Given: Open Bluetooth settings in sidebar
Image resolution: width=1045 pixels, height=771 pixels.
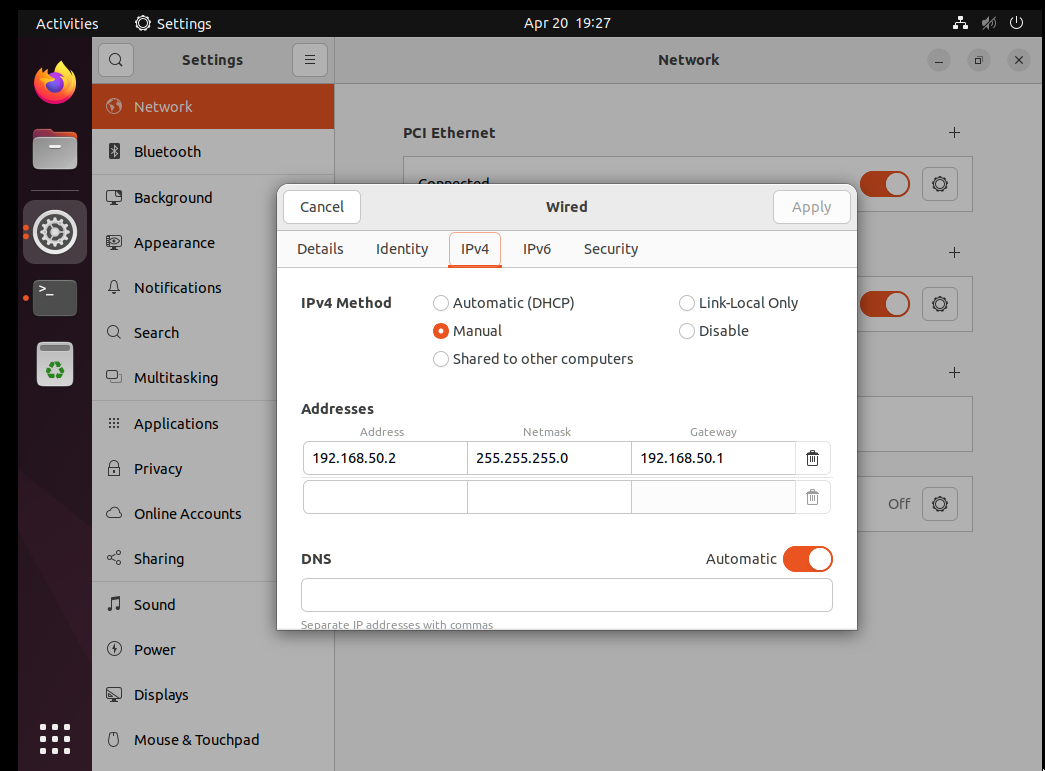Looking at the screenshot, I should [x=167, y=152].
